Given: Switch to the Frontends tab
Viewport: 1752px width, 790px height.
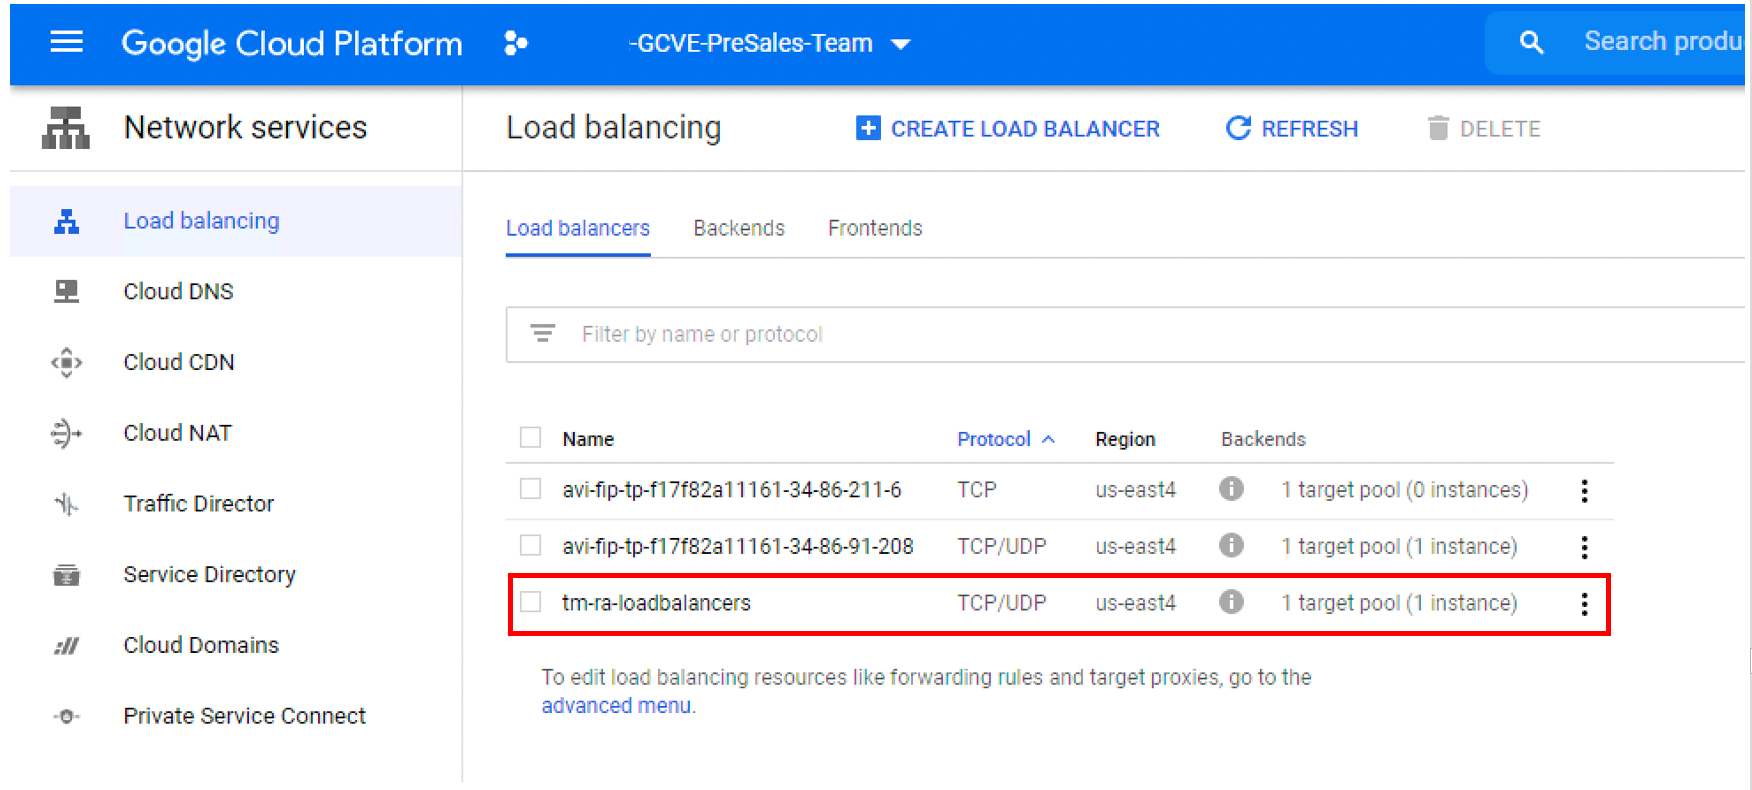Looking at the screenshot, I should point(875,228).
